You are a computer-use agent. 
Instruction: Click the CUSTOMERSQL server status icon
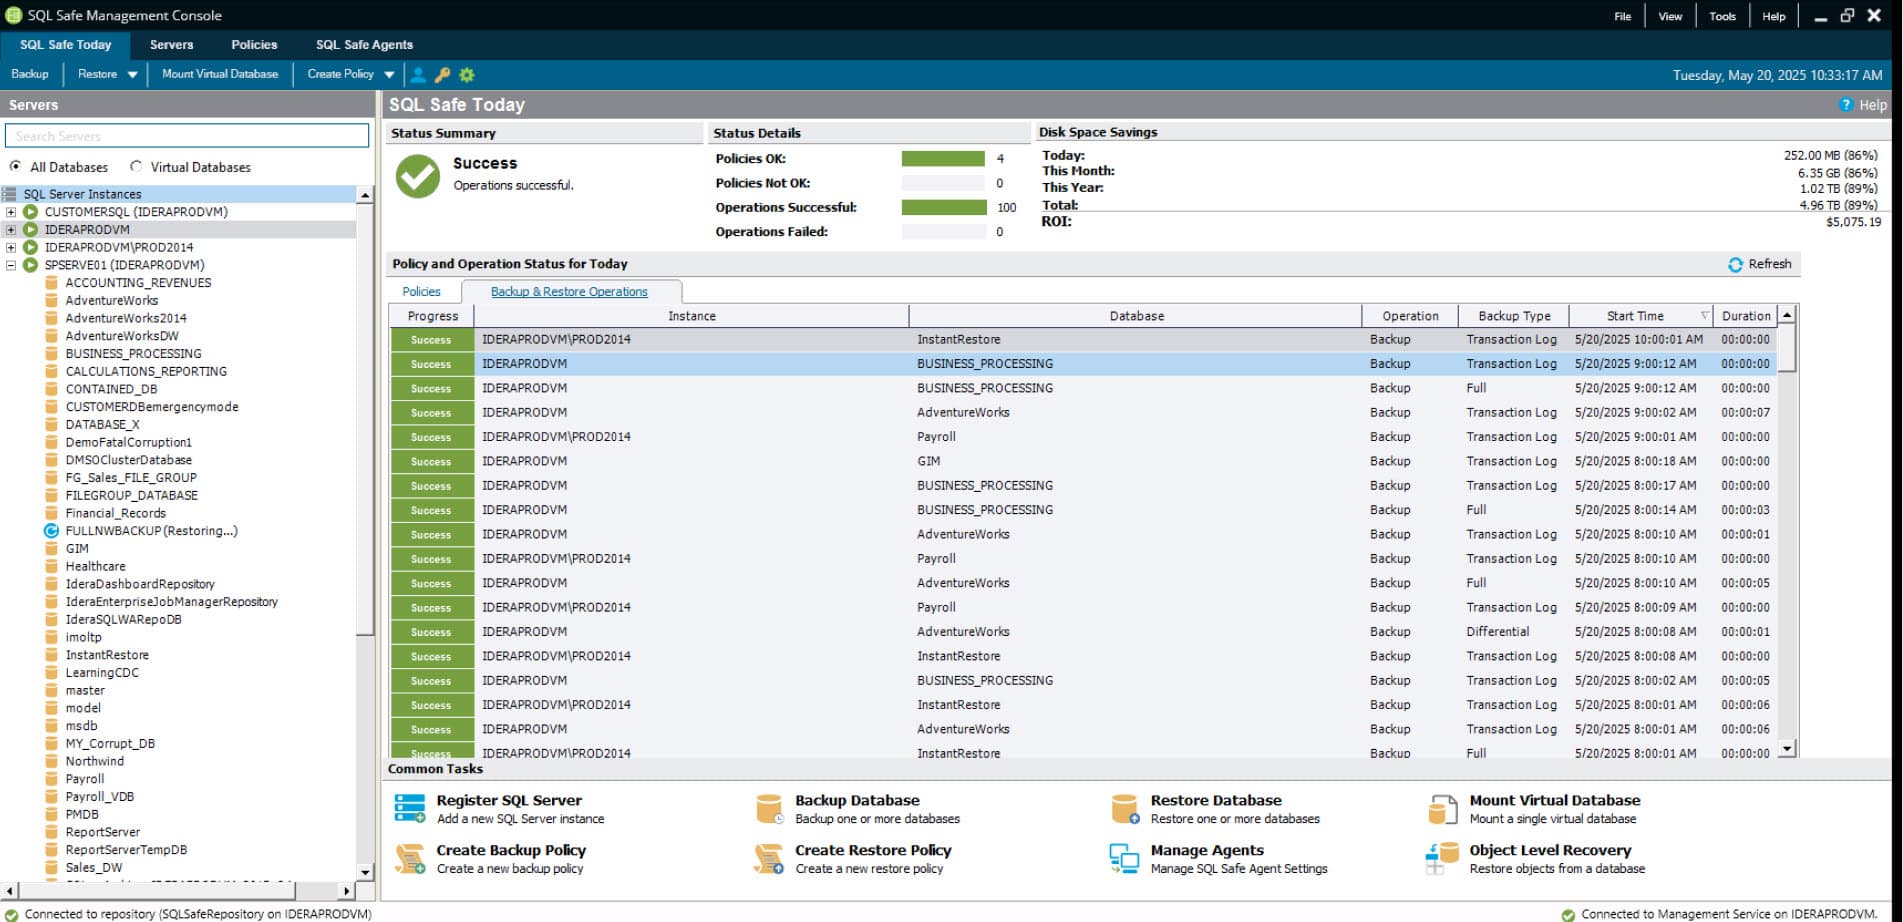point(31,212)
